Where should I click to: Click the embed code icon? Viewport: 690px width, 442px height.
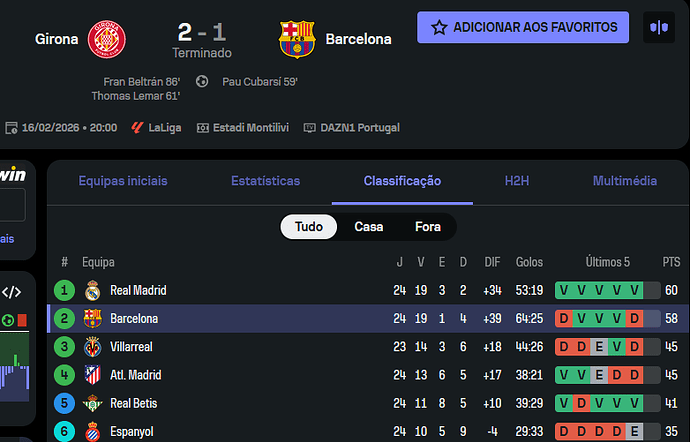point(12,292)
